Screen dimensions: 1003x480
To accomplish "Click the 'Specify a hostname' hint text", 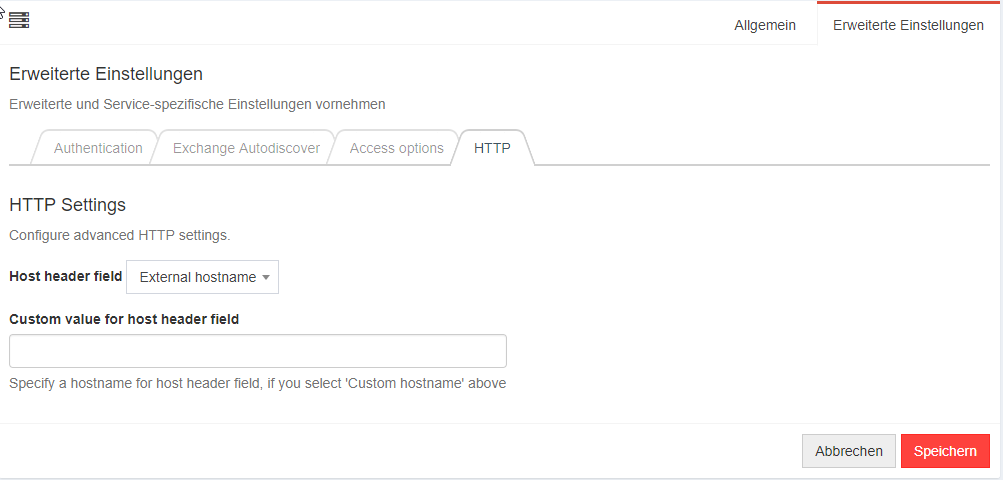I will coord(258,383).
